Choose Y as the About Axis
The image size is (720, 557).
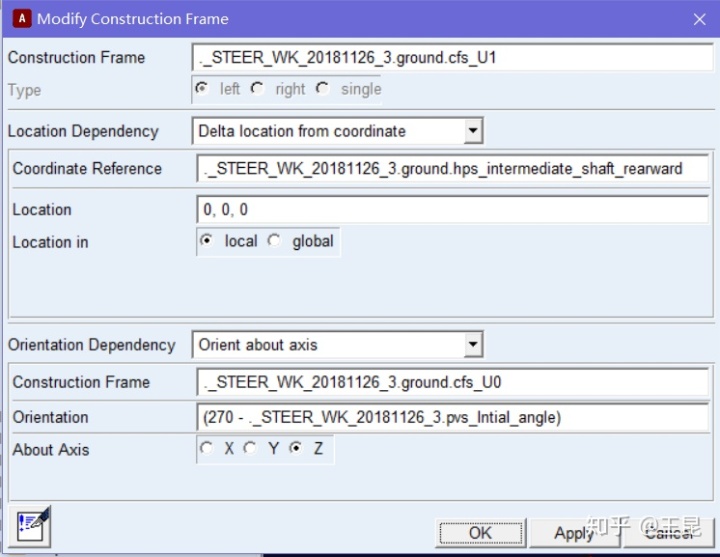click(x=251, y=449)
